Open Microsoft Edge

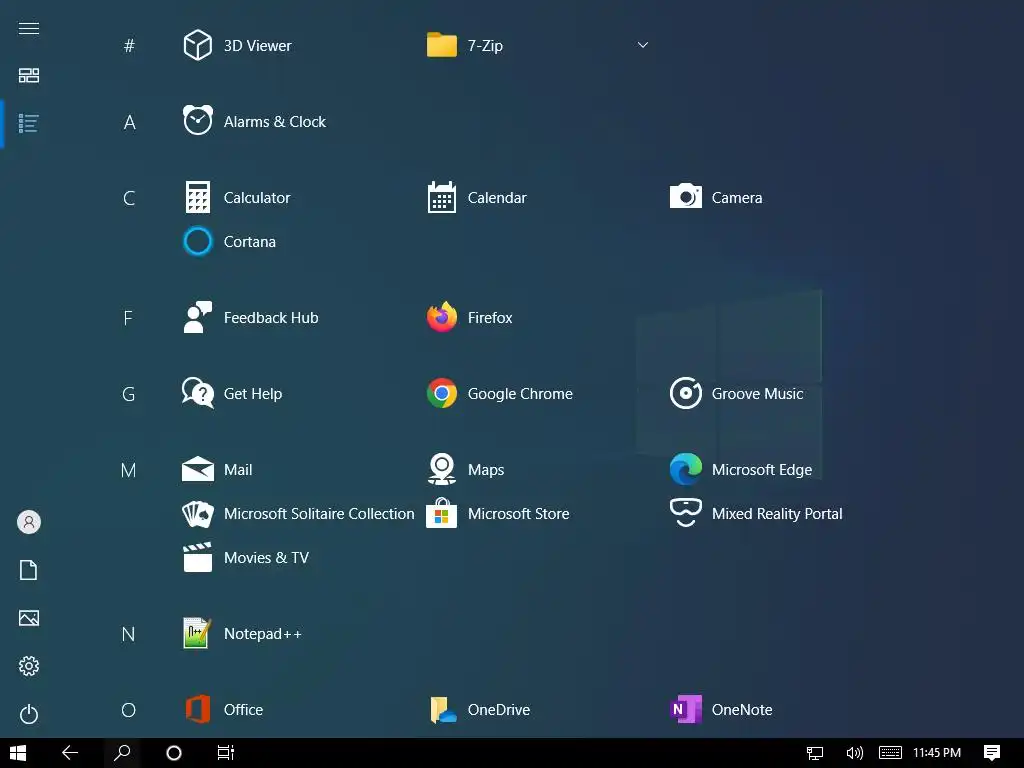pos(741,470)
